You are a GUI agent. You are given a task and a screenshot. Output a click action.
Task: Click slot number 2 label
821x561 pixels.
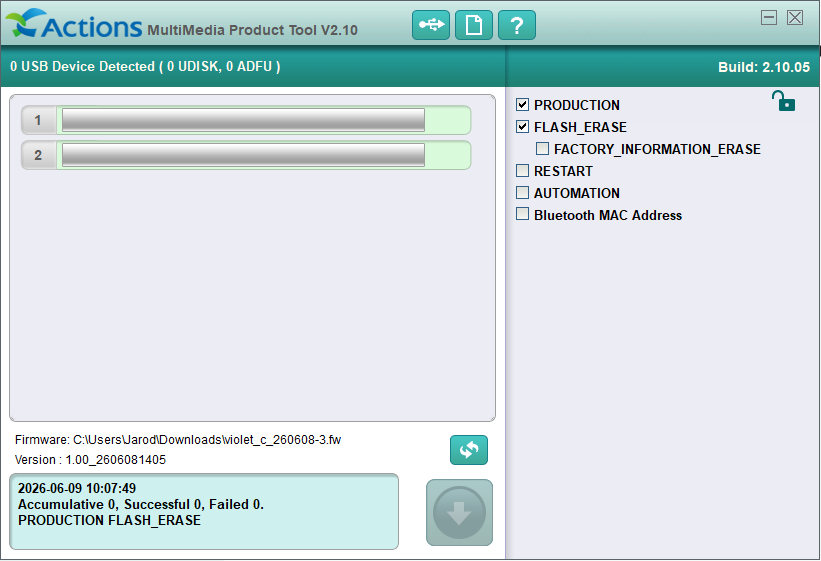click(38, 155)
